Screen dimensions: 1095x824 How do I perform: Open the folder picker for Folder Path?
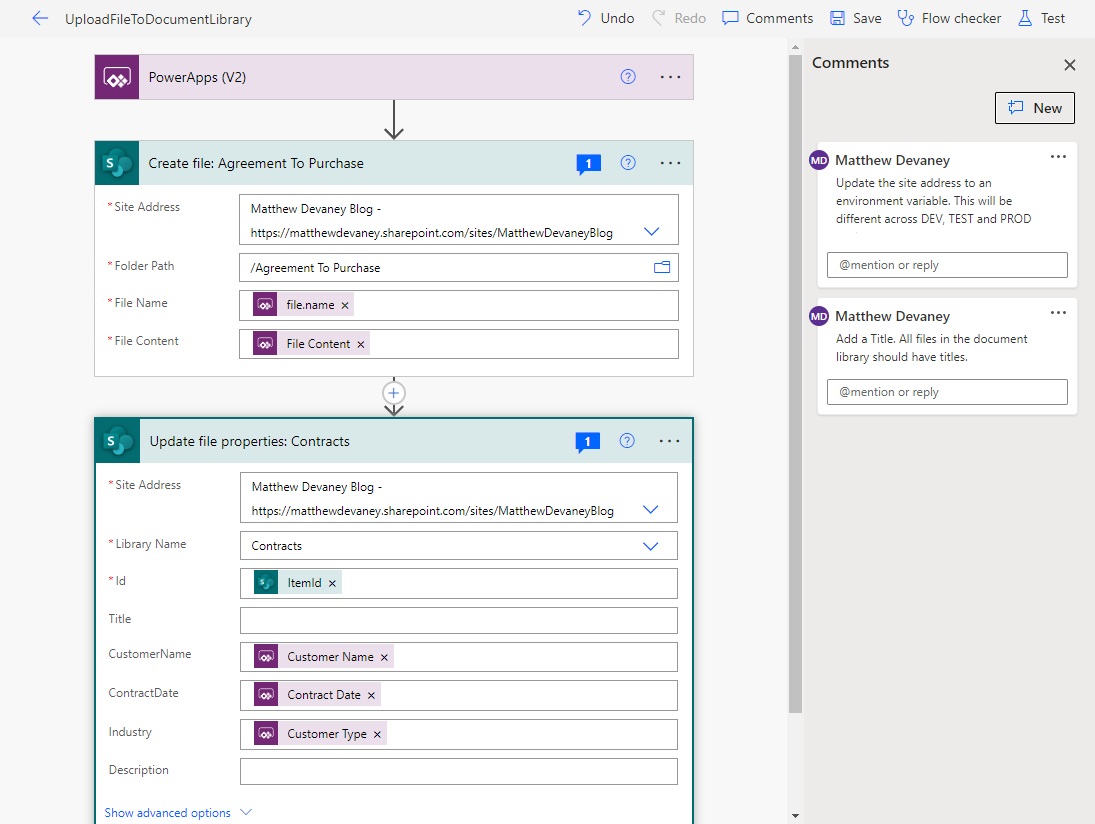point(661,267)
